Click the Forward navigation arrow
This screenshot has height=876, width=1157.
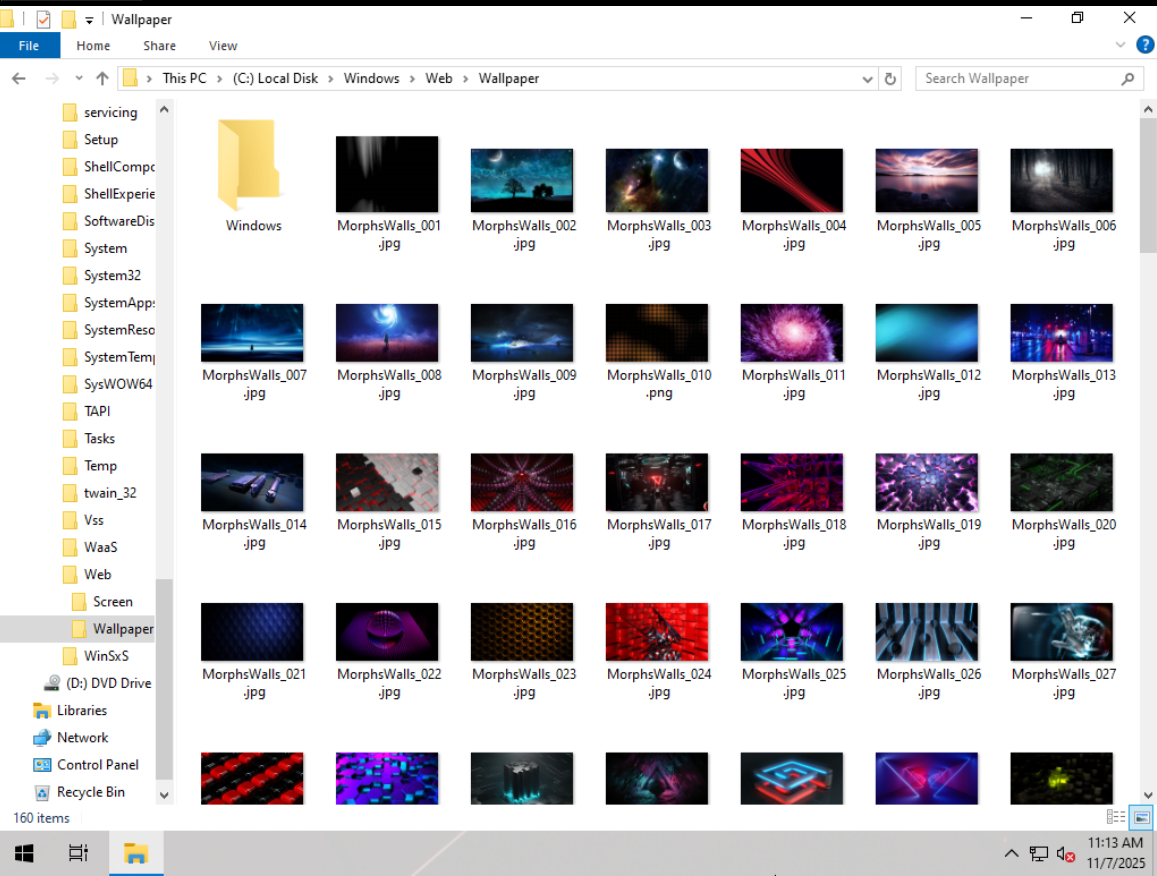coord(52,78)
